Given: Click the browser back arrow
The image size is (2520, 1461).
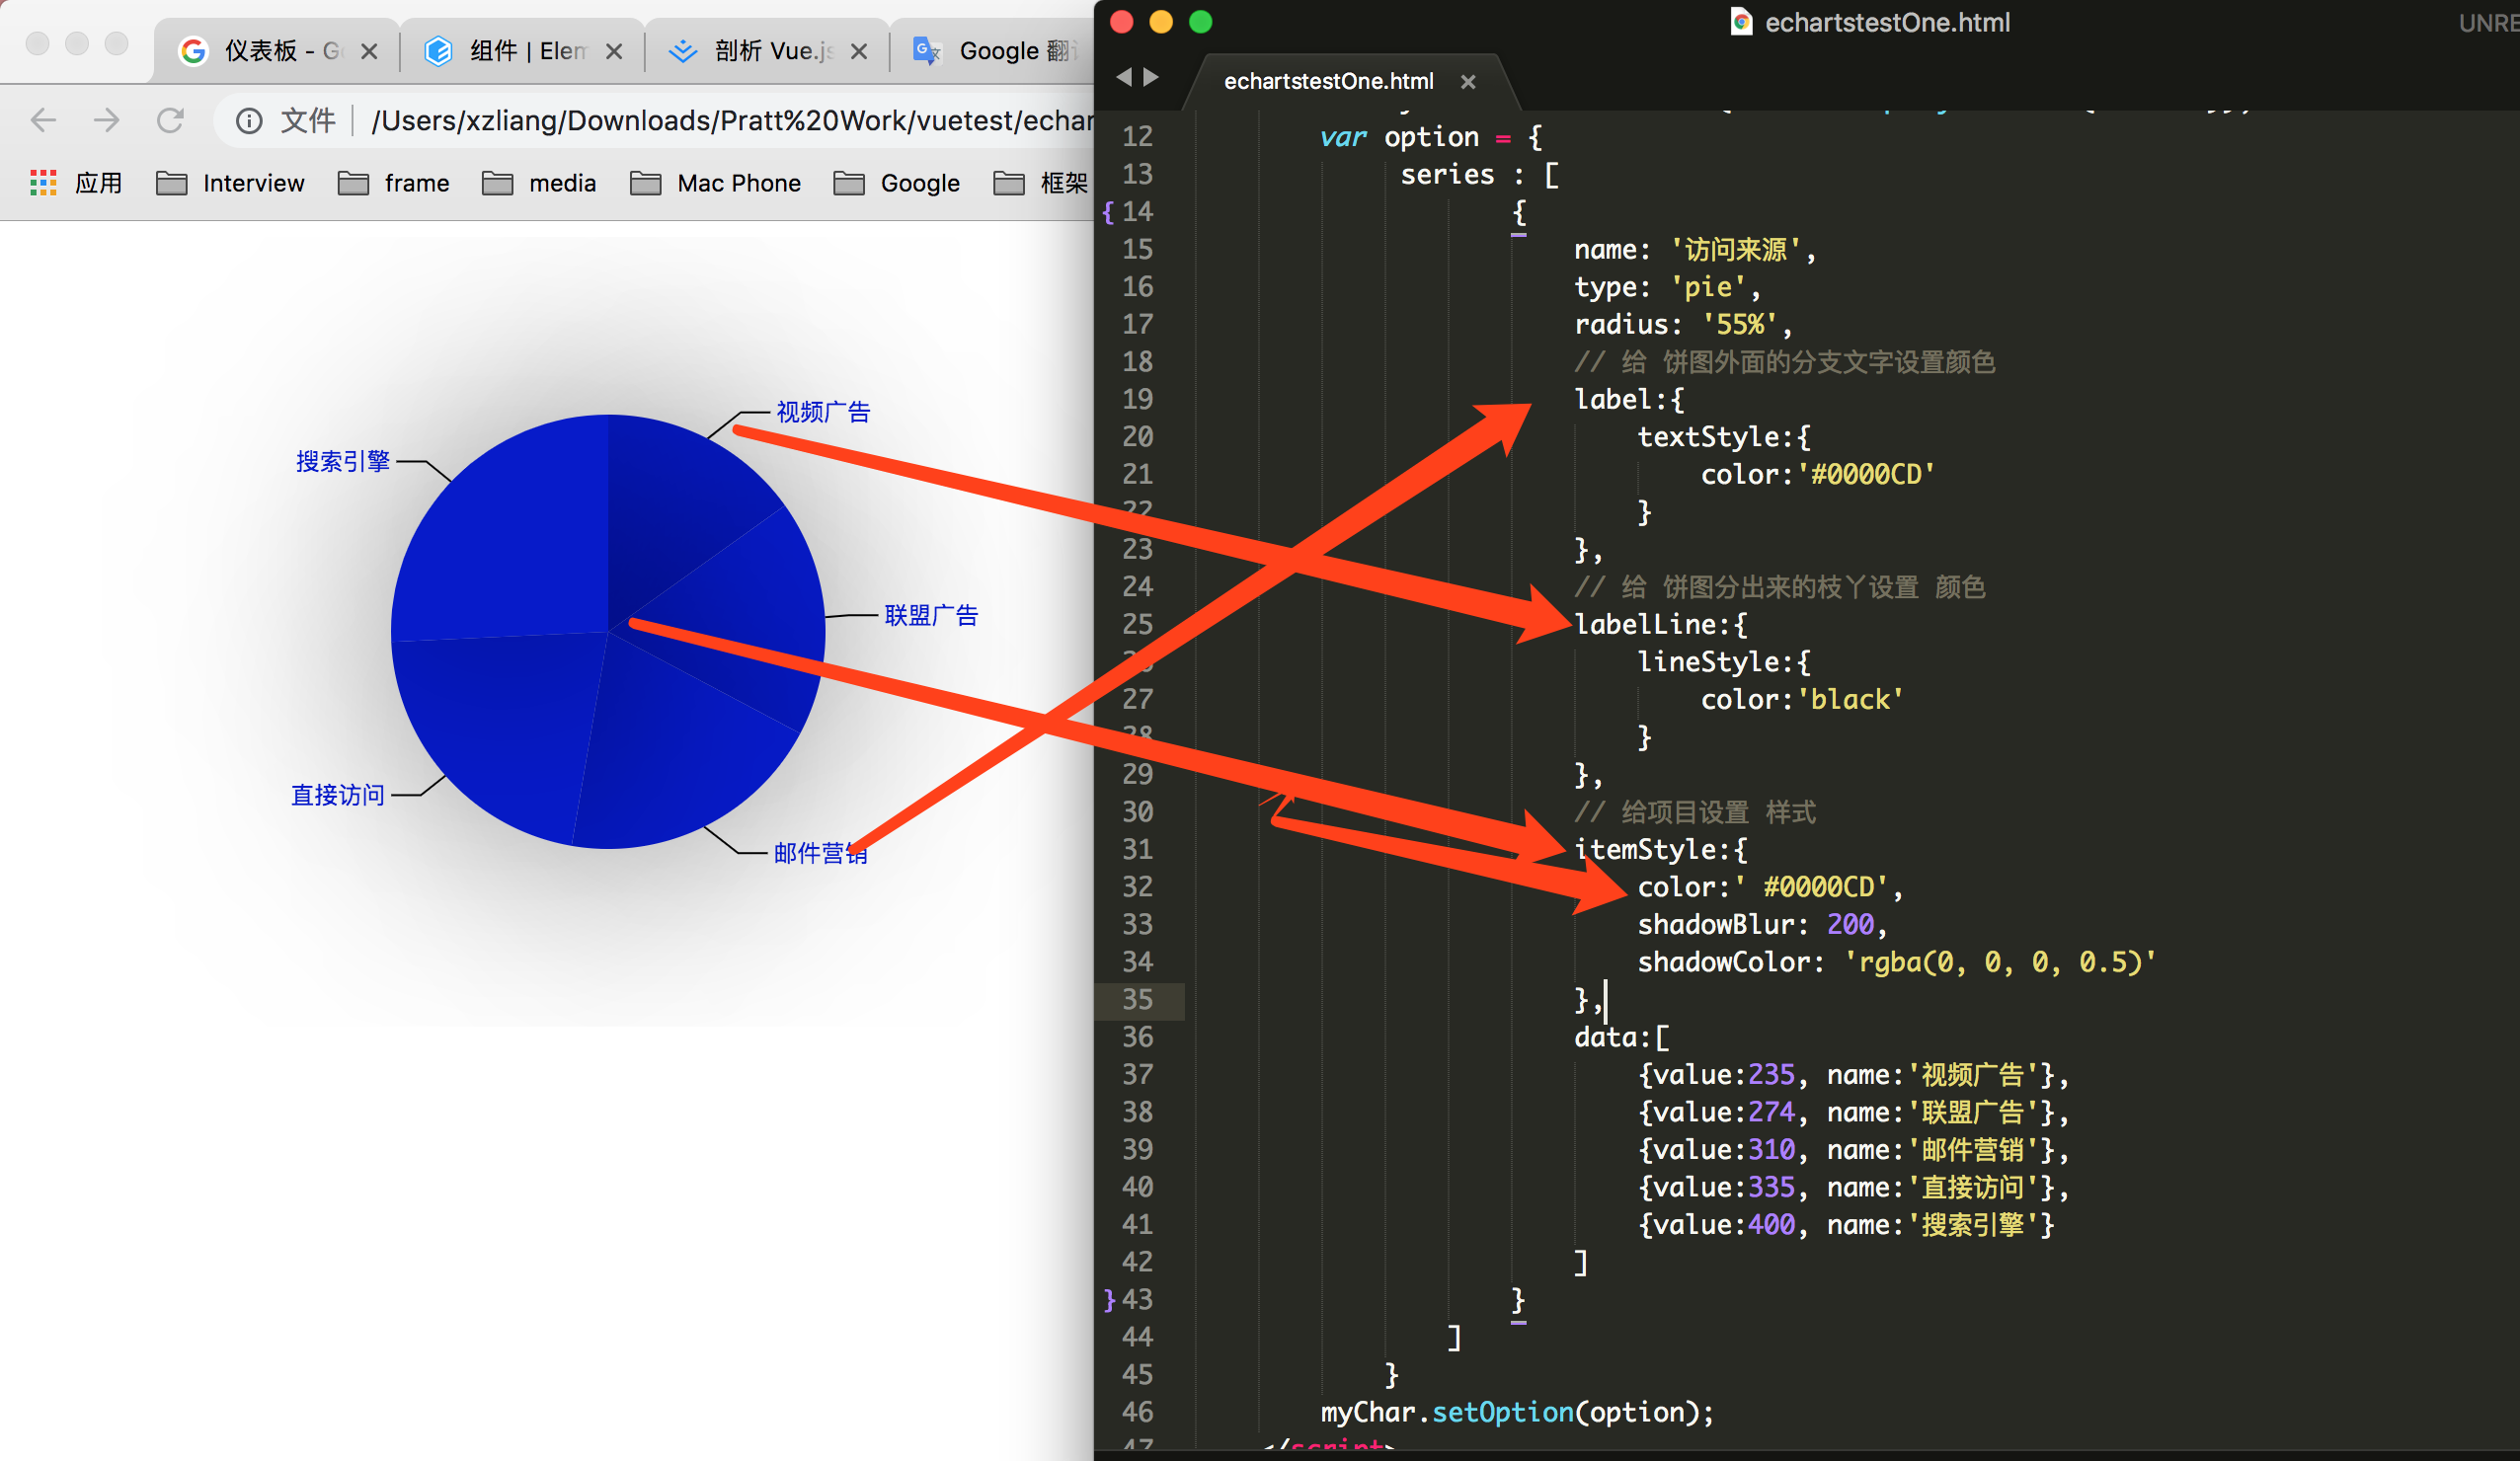Looking at the screenshot, I should (43, 121).
